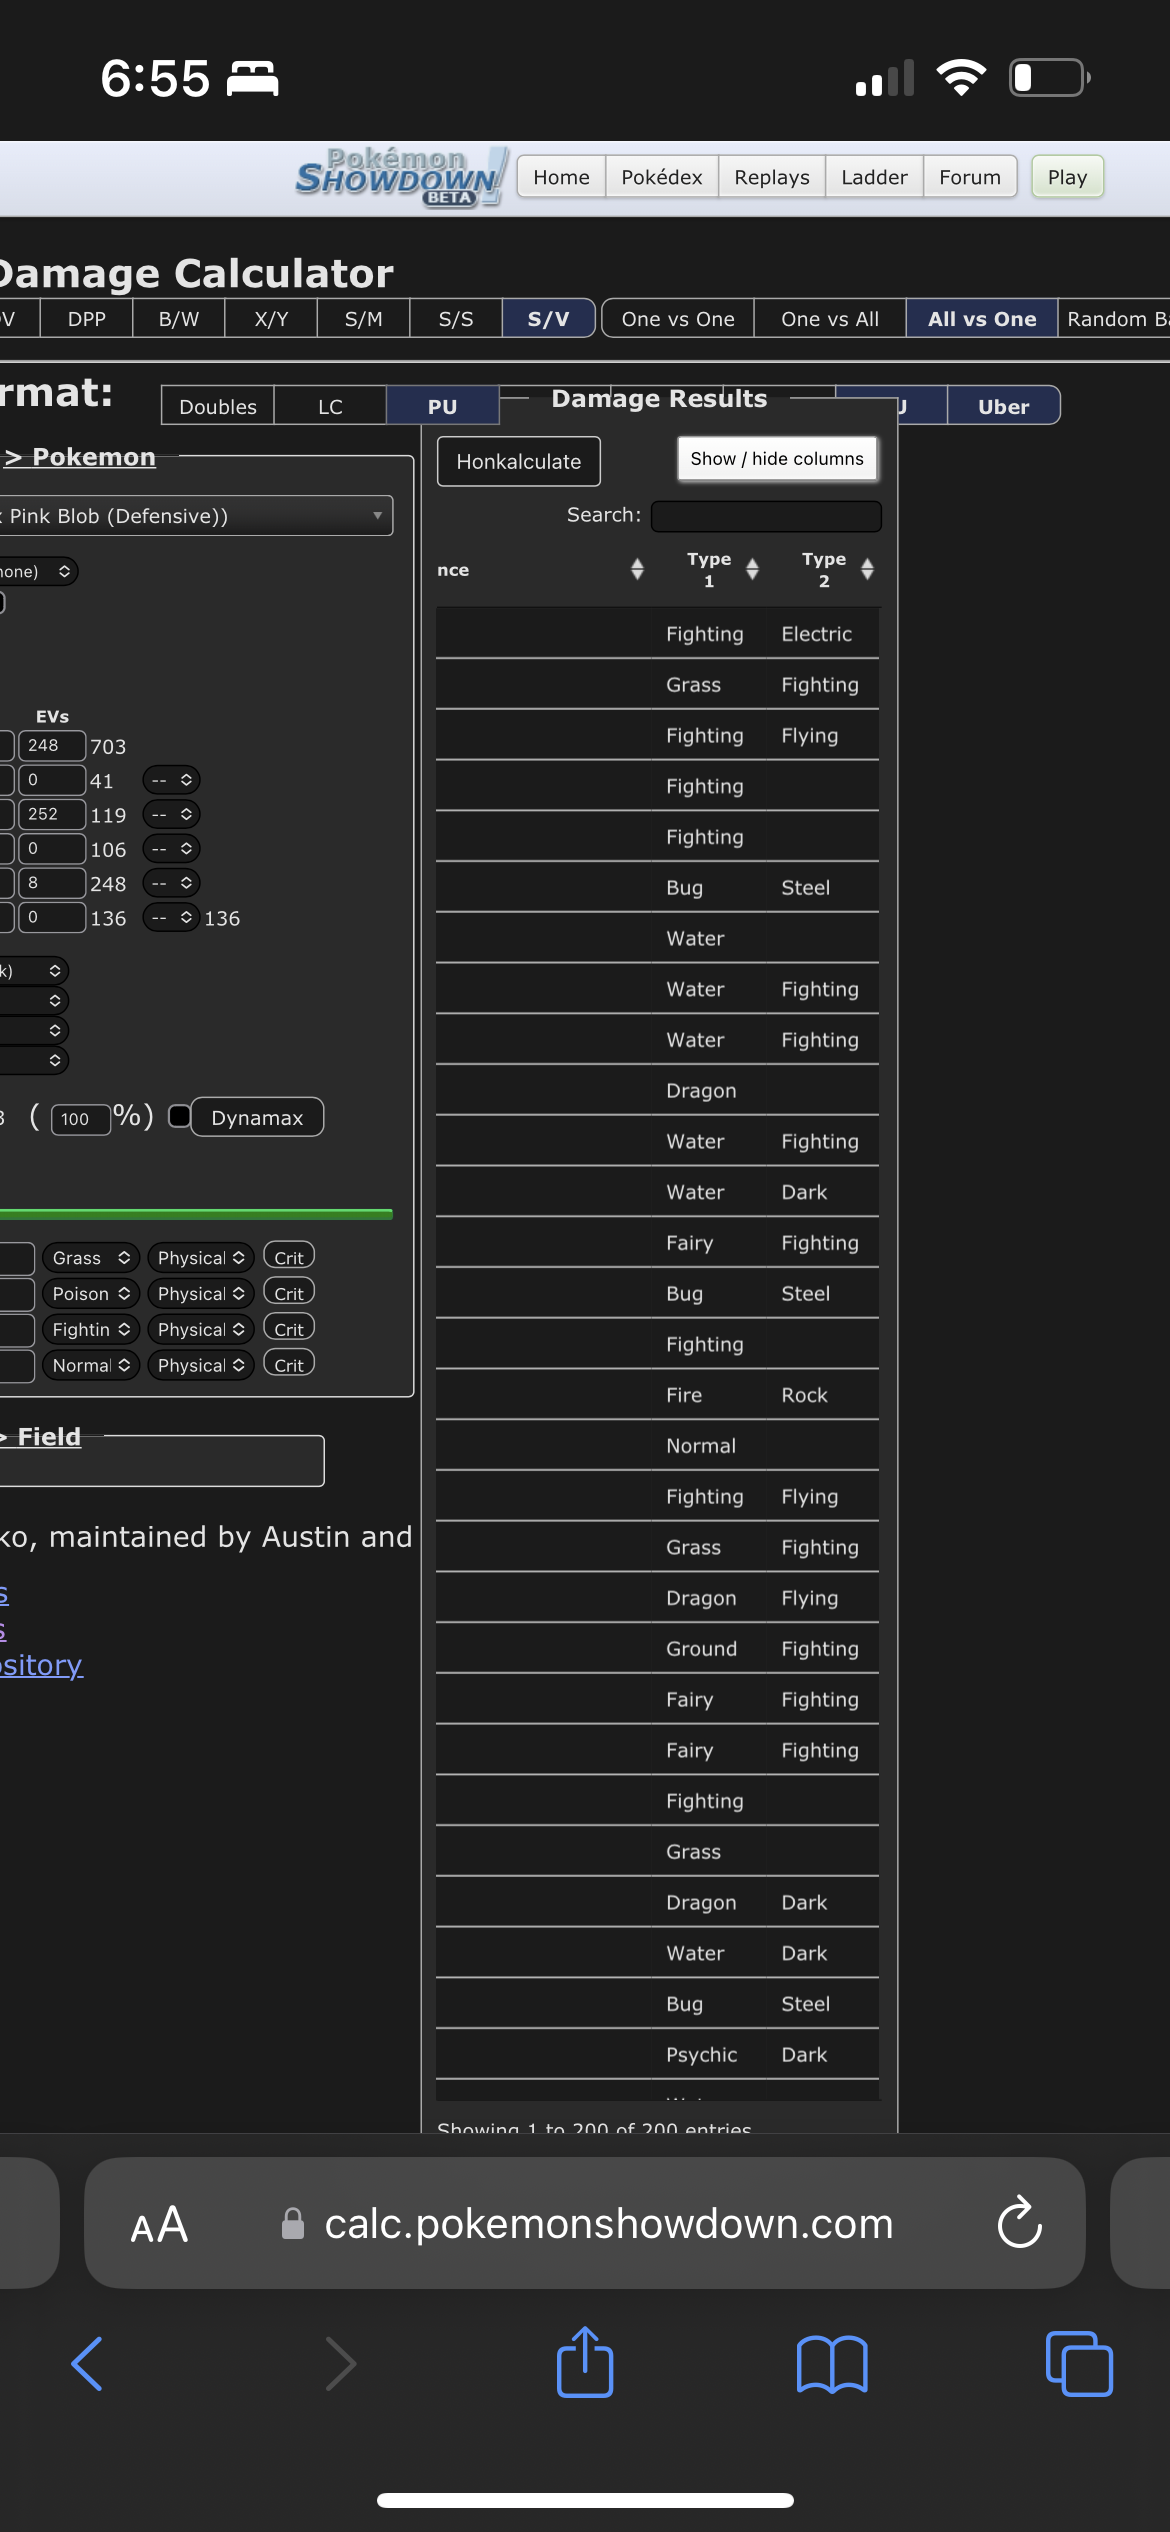Open the AA reader text-size menu
The width and height of the screenshot is (1170, 2532).
pyautogui.click(x=159, y=2224)
